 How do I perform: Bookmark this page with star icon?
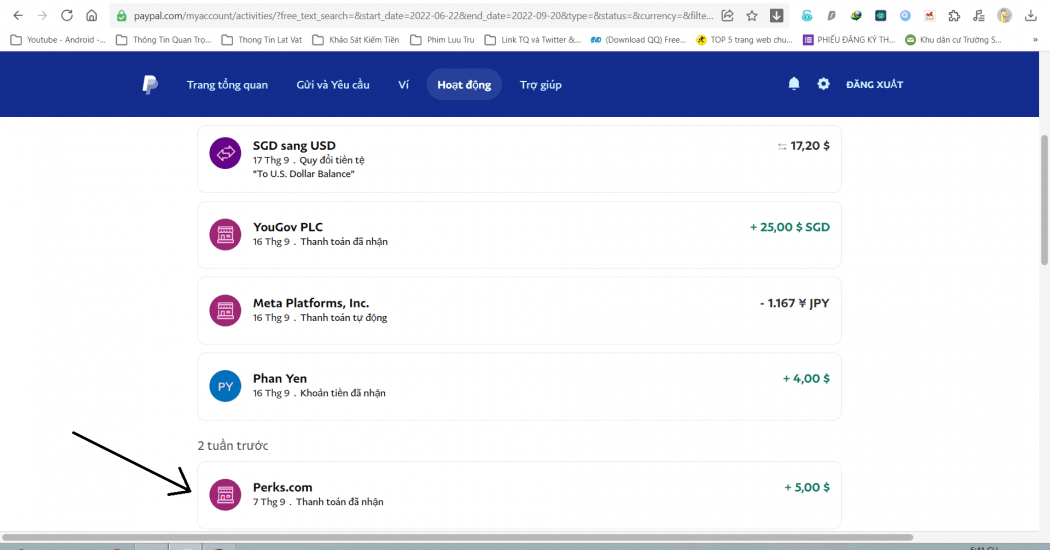[752, 15]
